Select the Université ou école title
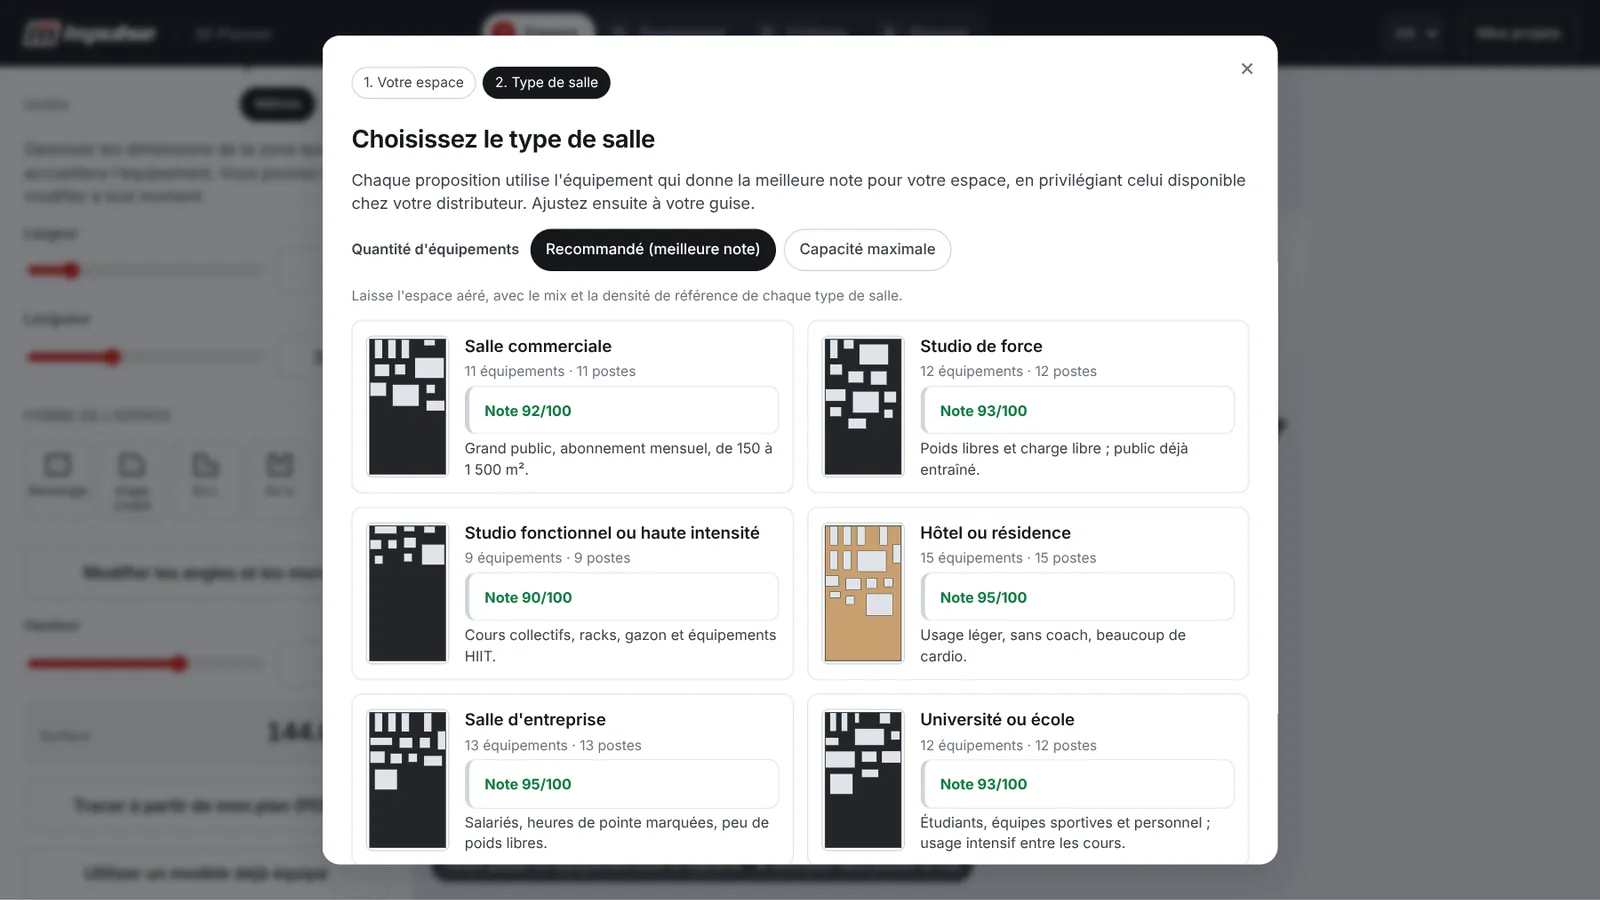 click(997, 720)
